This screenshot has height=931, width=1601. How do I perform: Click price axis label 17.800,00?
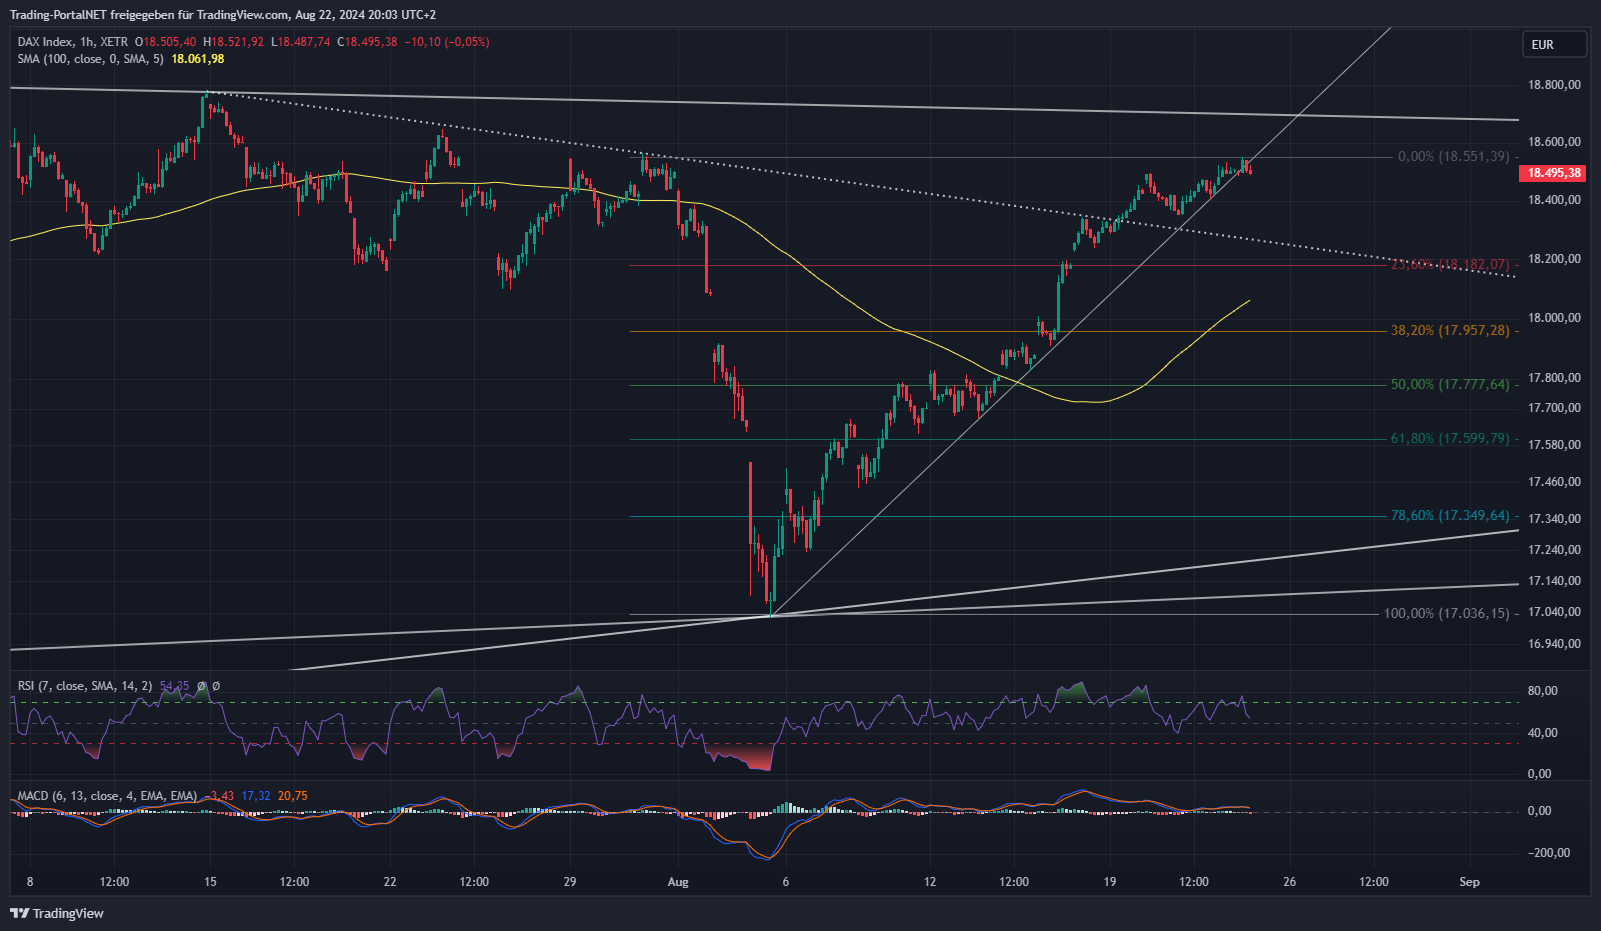1554,378
